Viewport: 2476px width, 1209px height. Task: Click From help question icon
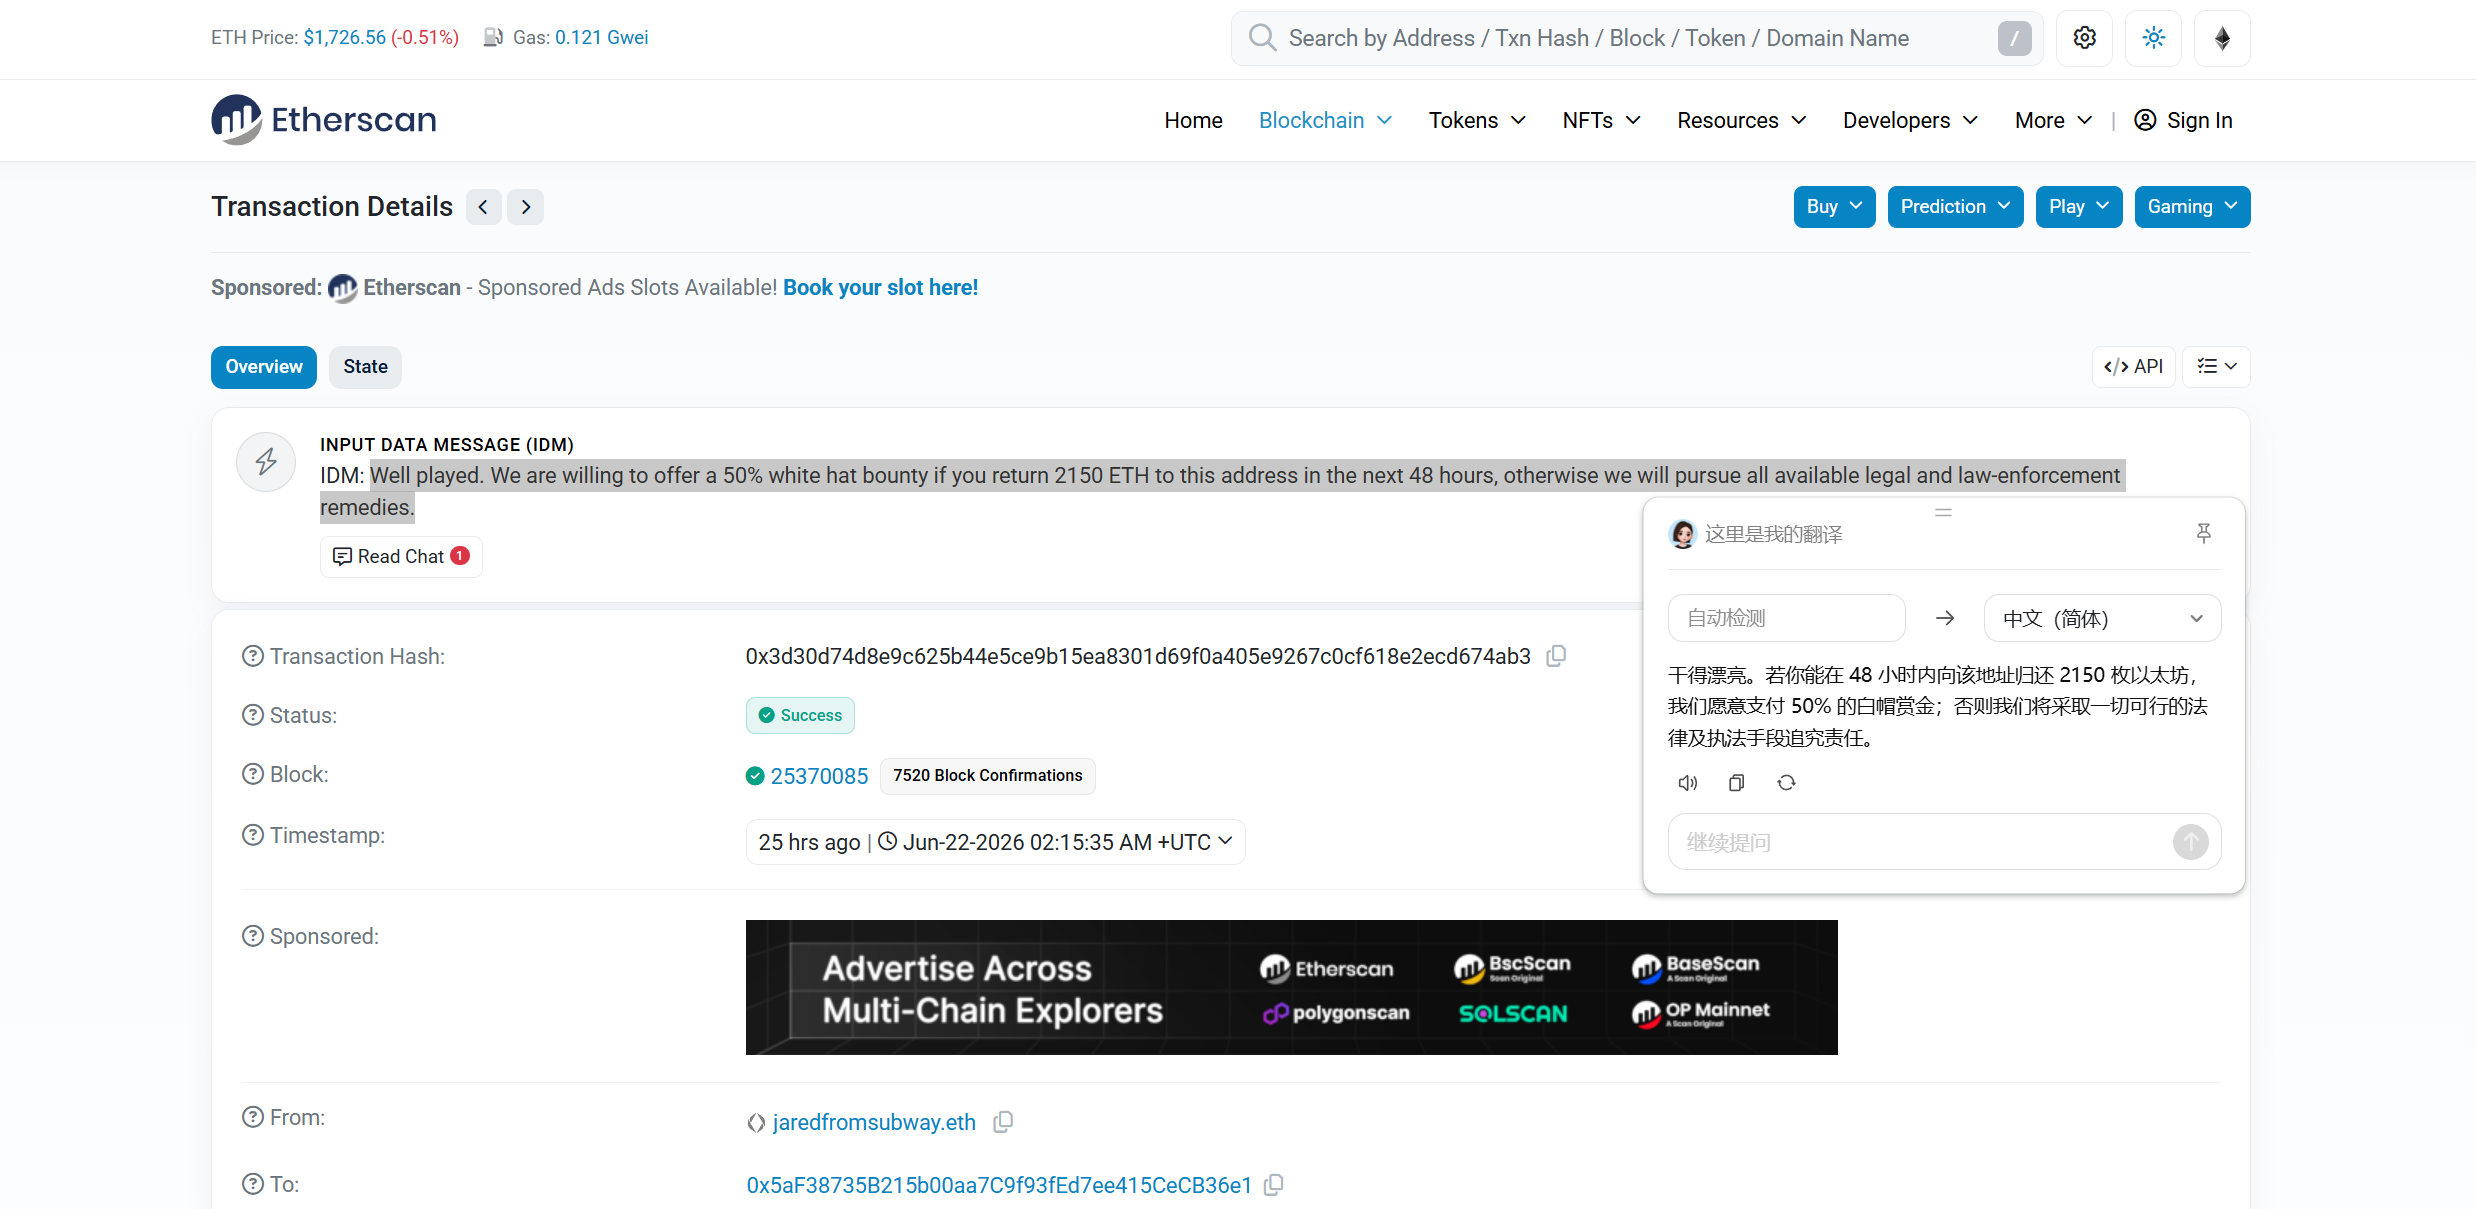(253, 1117)
